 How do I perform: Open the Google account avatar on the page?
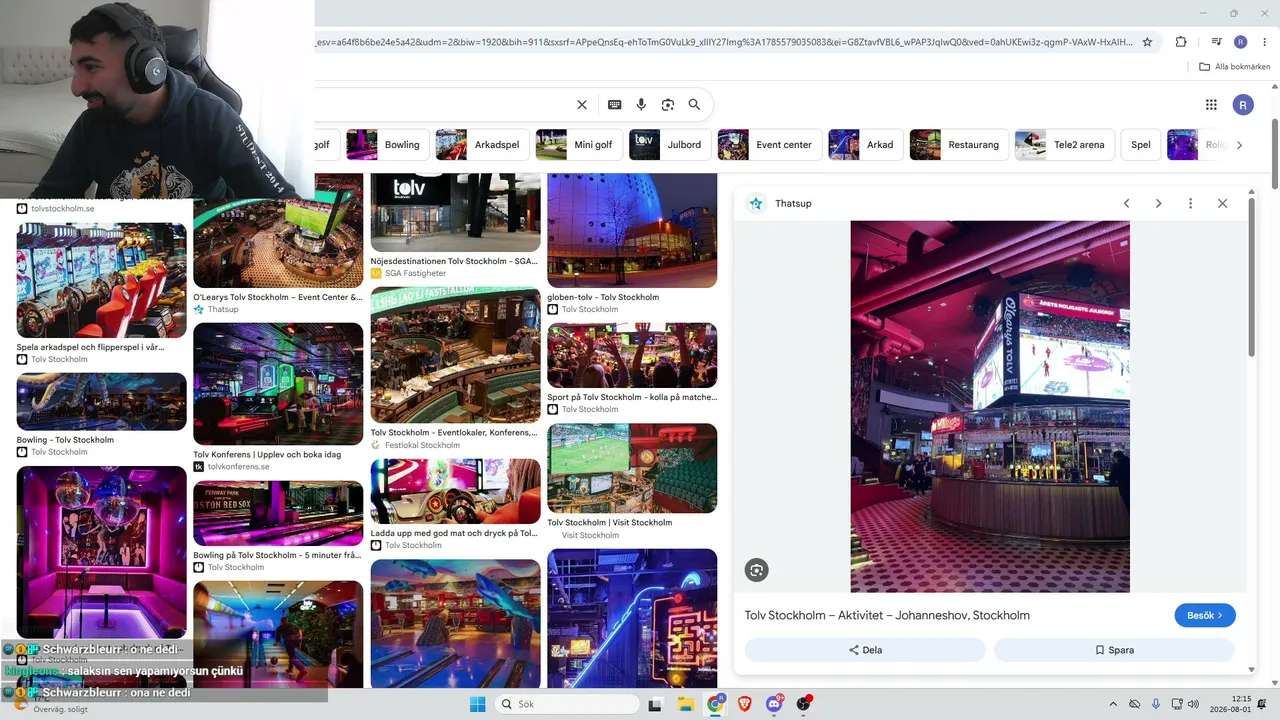click(1243, 104)
